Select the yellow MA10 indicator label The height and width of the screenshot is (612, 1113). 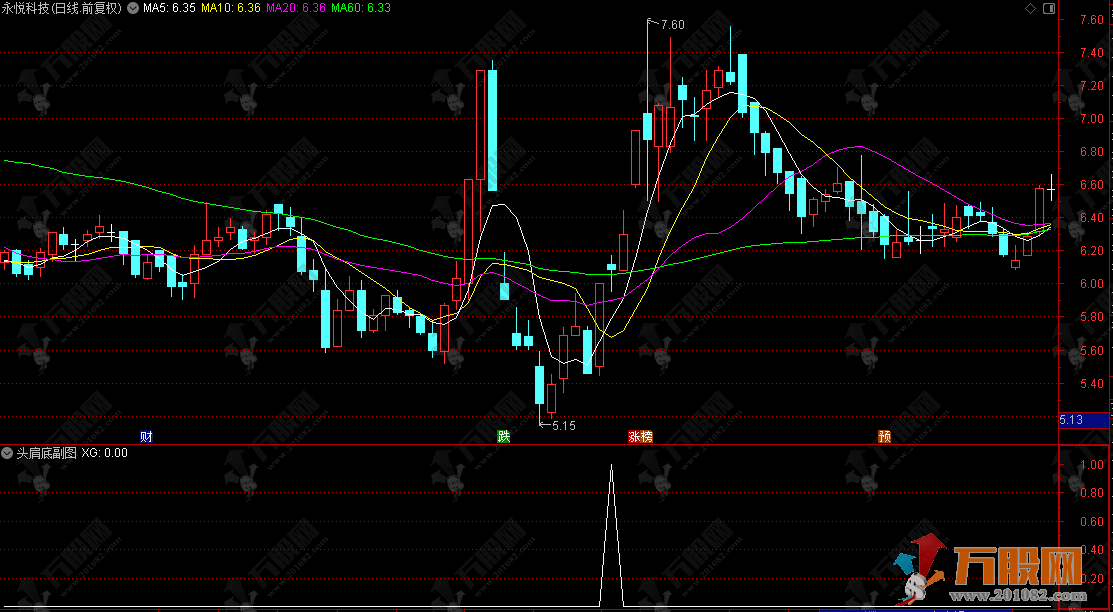(x=231, y=8)
